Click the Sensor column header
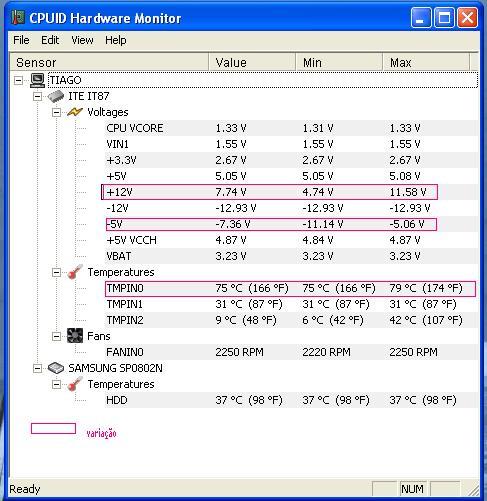Viewport: 487px width, 501px height. (x=109, y=62)
